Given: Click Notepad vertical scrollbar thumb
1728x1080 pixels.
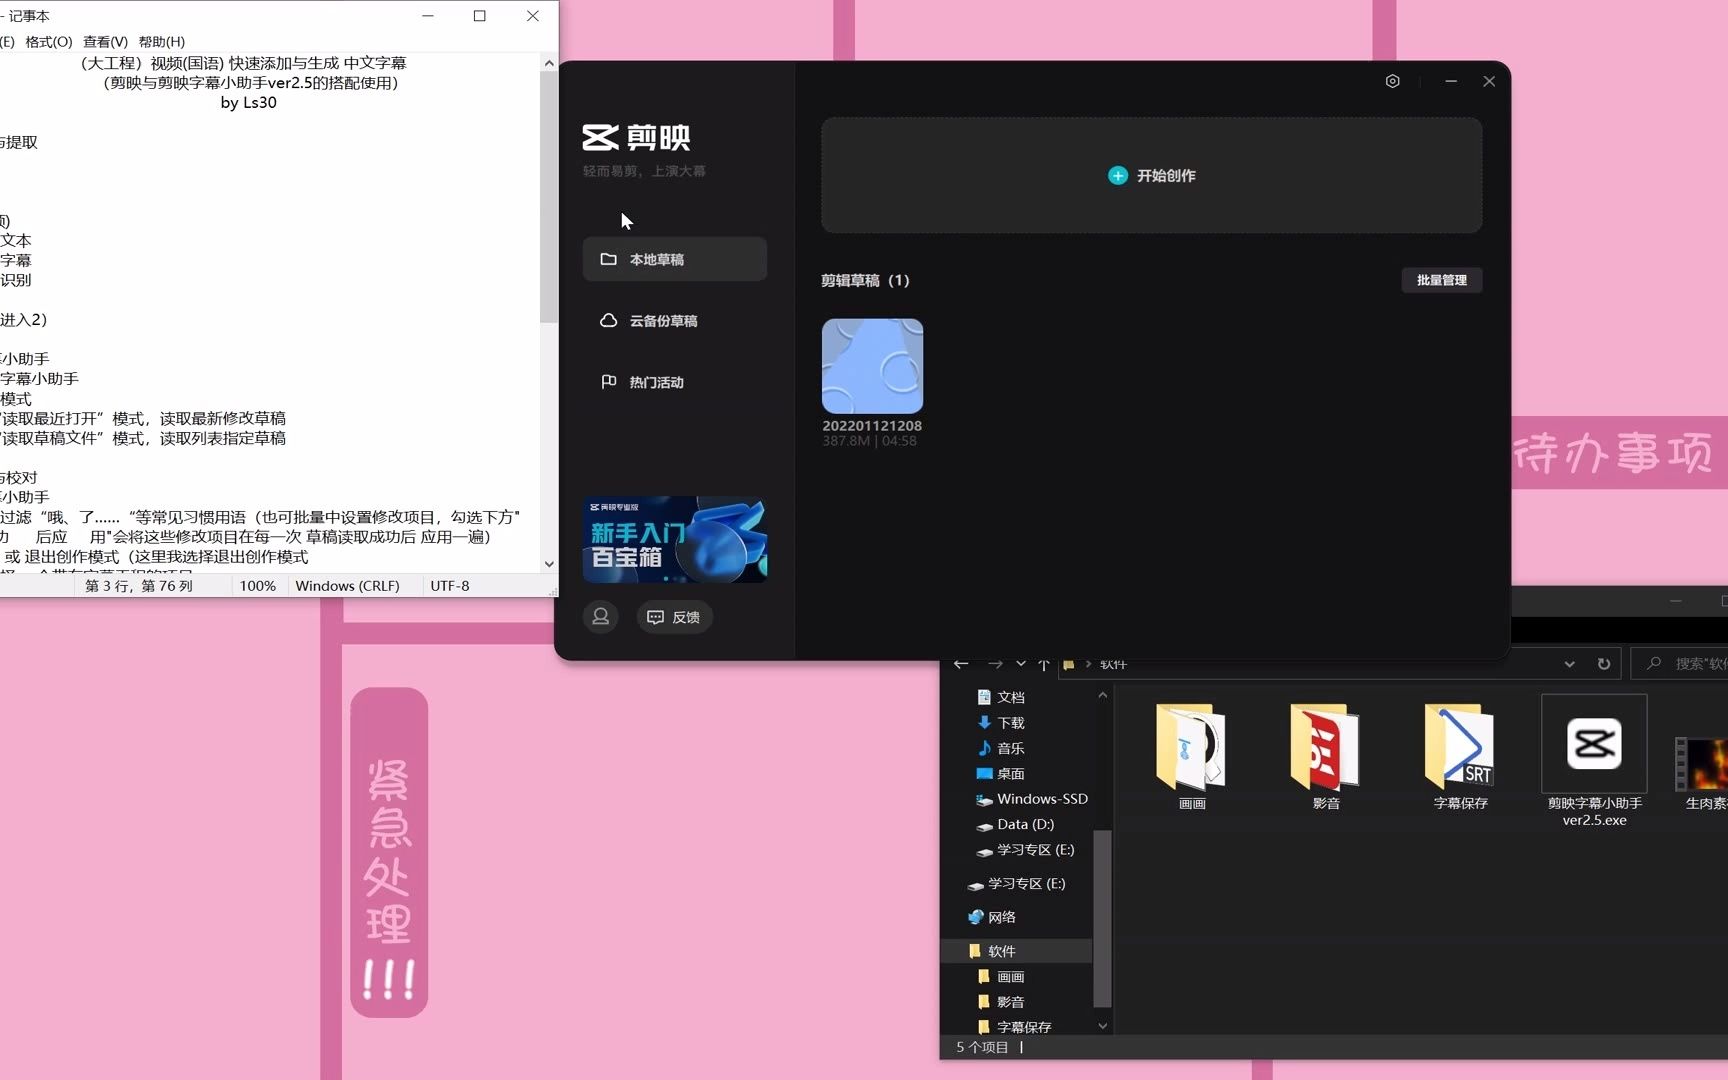Looking at the screenshot, I should [549, 197].
